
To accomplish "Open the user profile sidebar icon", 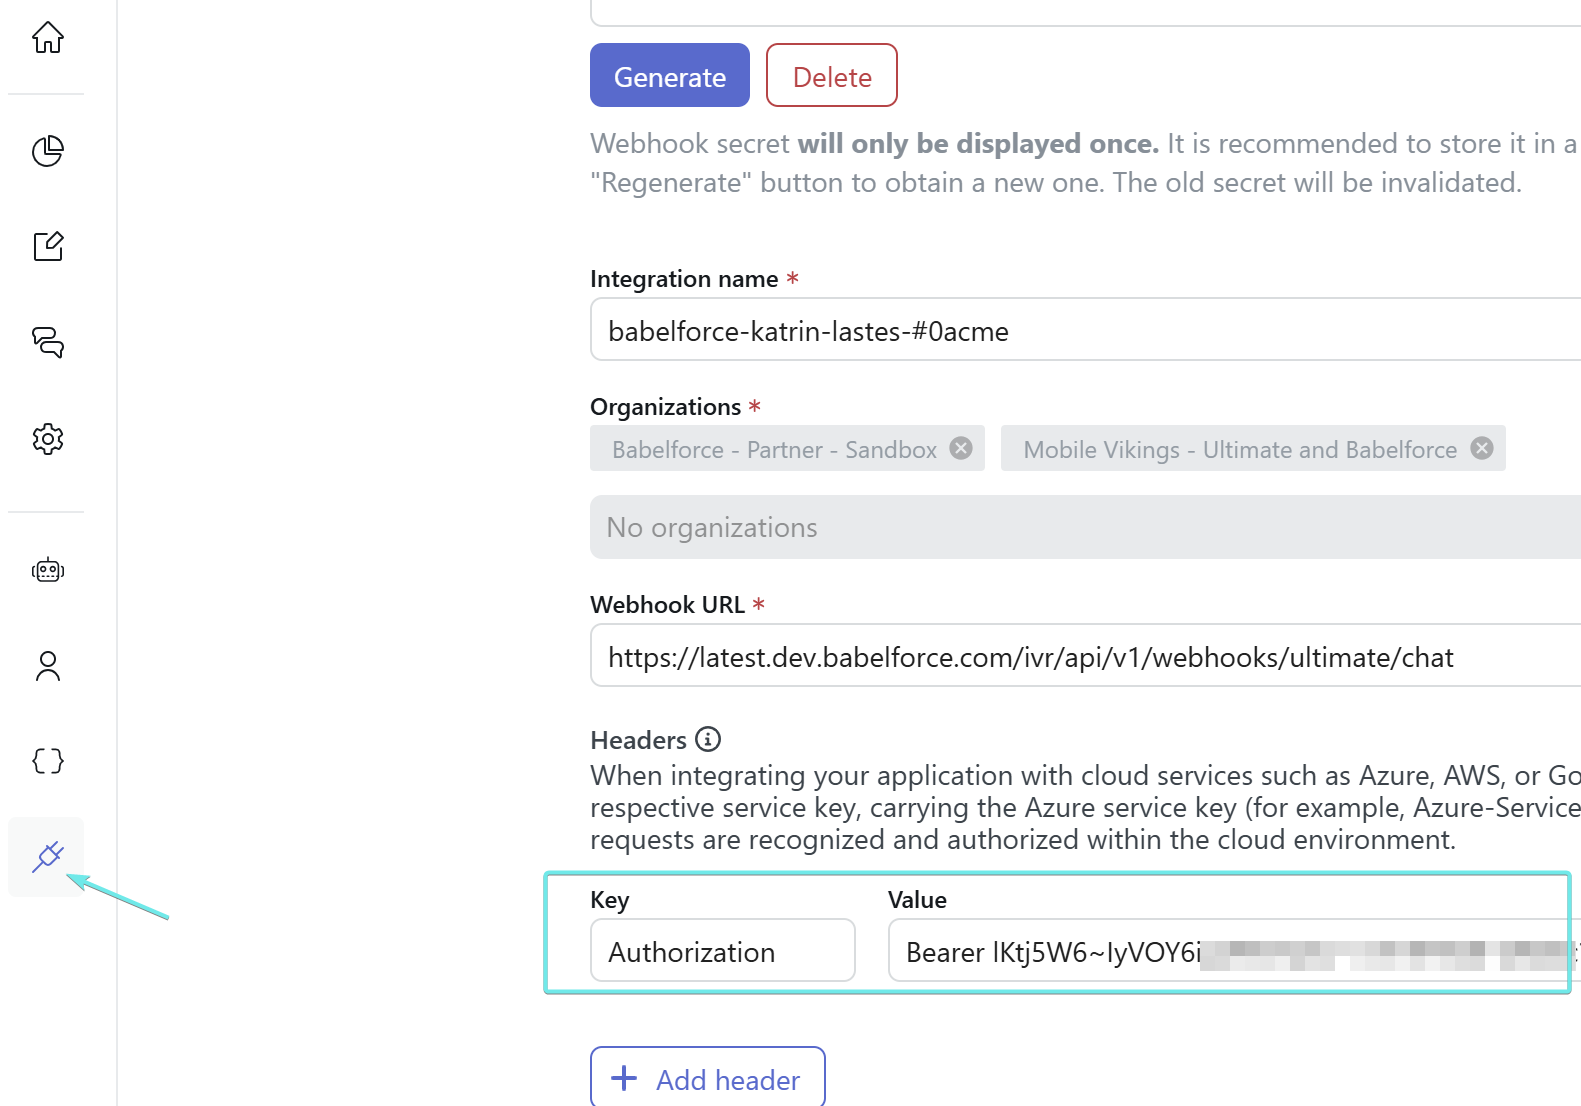I will pos(47,666).
